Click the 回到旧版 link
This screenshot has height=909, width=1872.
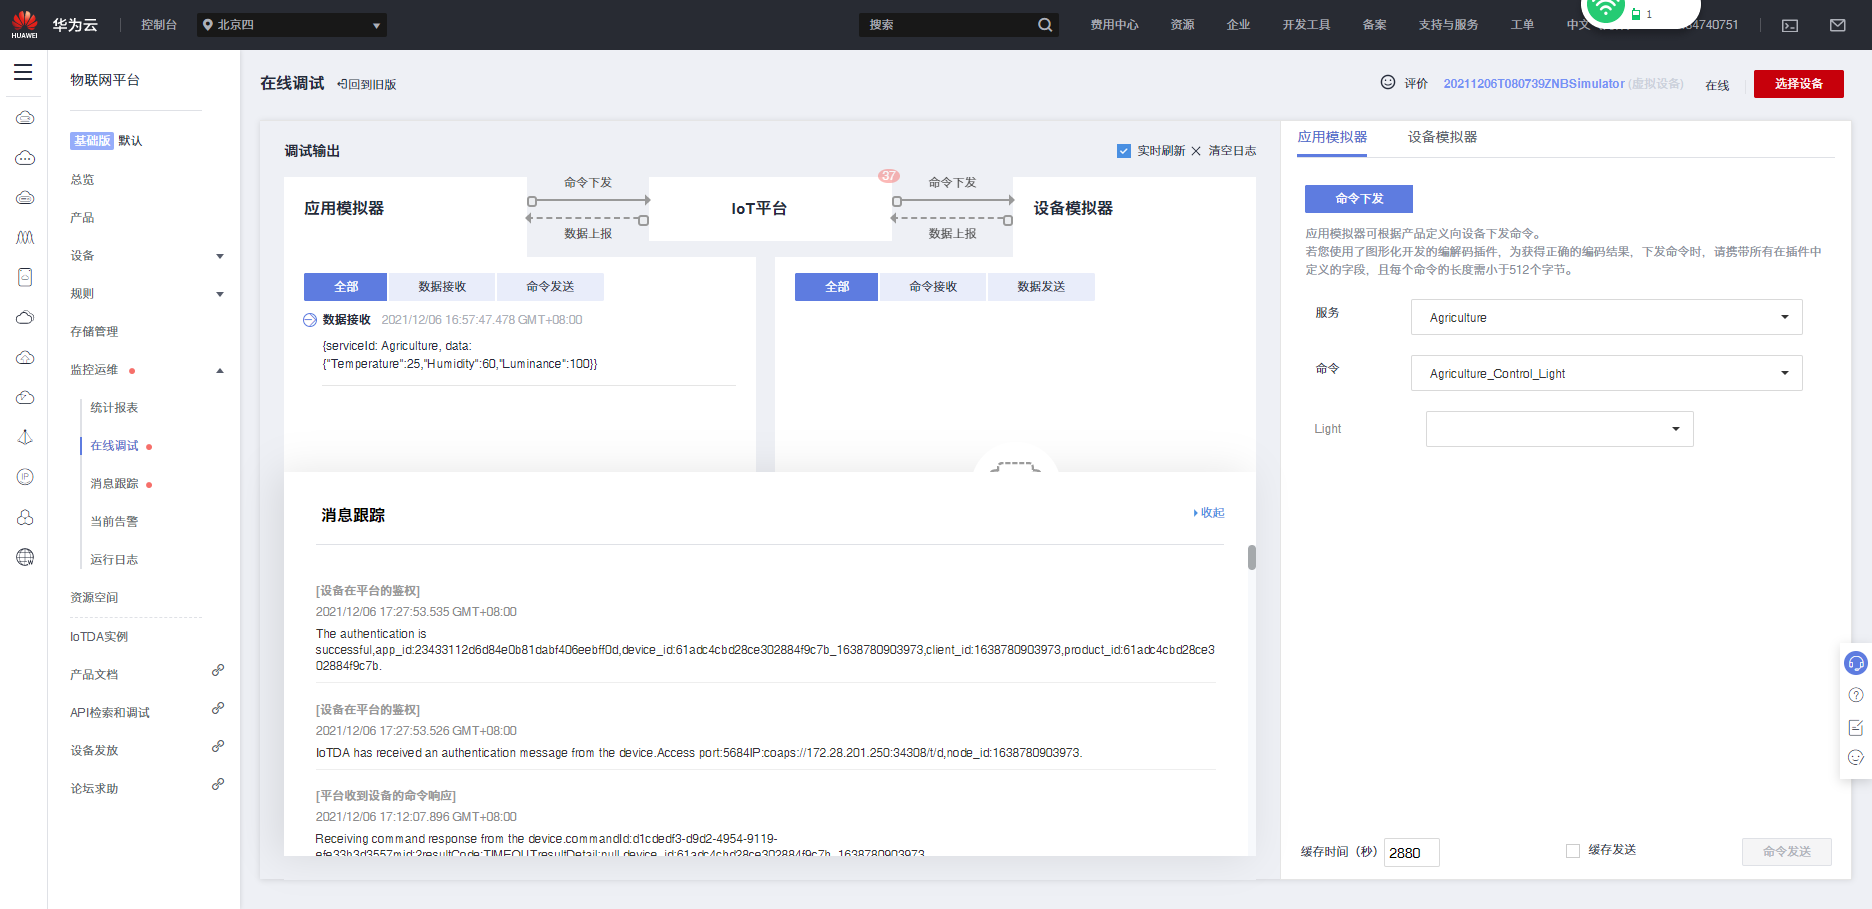coord(367,85)
